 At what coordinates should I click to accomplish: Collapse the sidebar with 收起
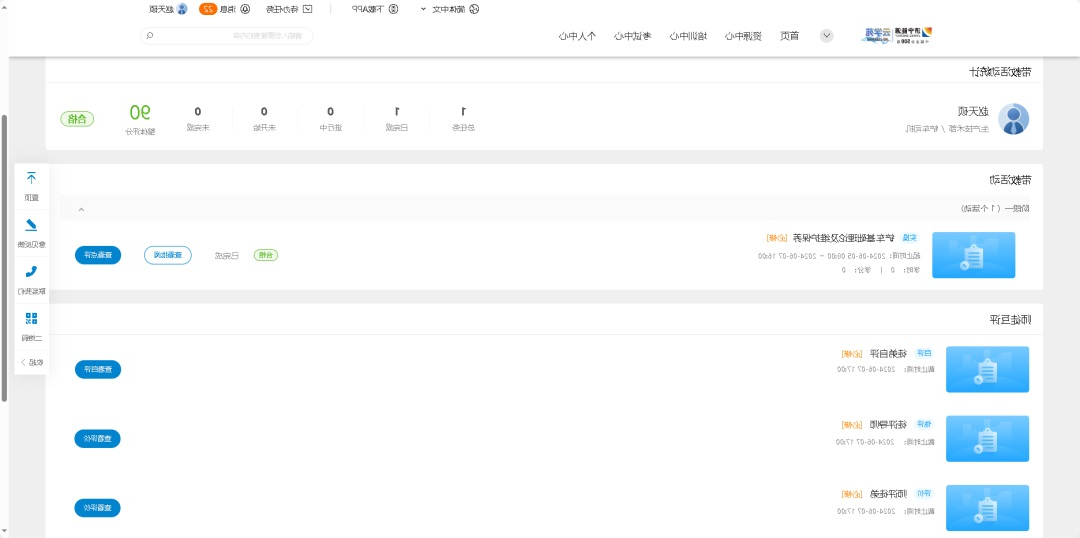click(x=31, y=361)
